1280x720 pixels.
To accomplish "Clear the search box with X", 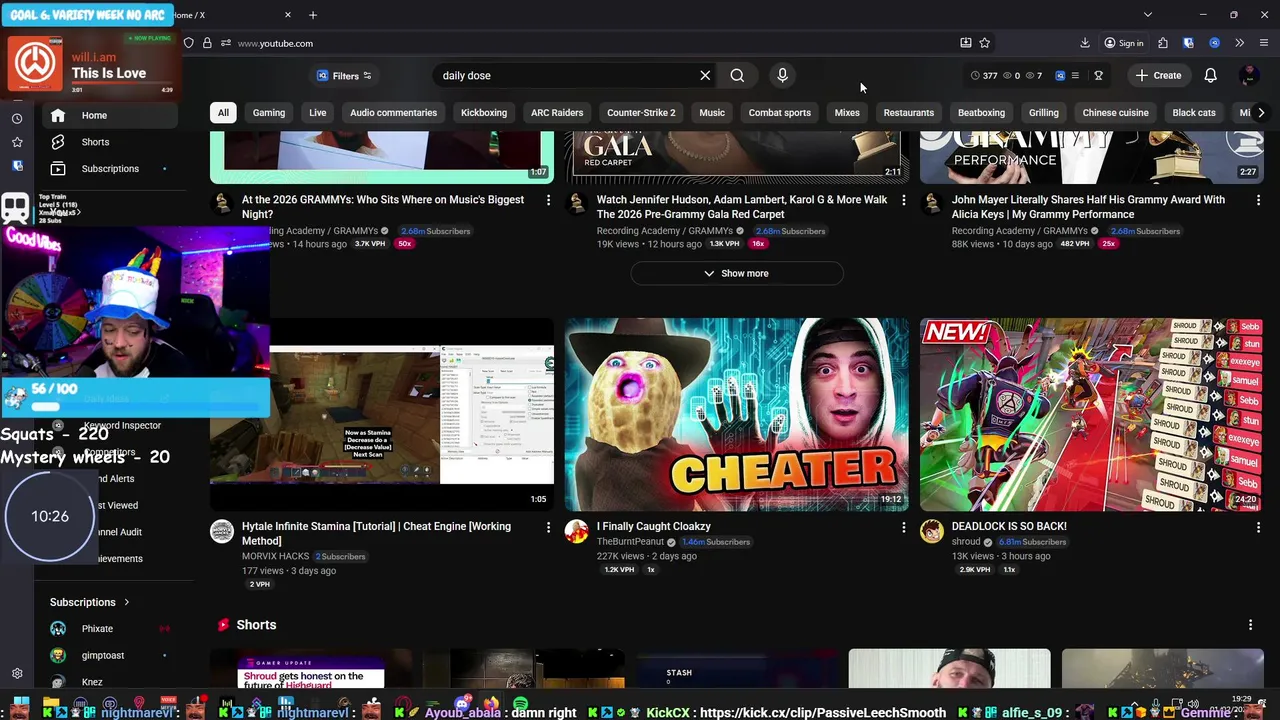I will [x=705, y=75].
